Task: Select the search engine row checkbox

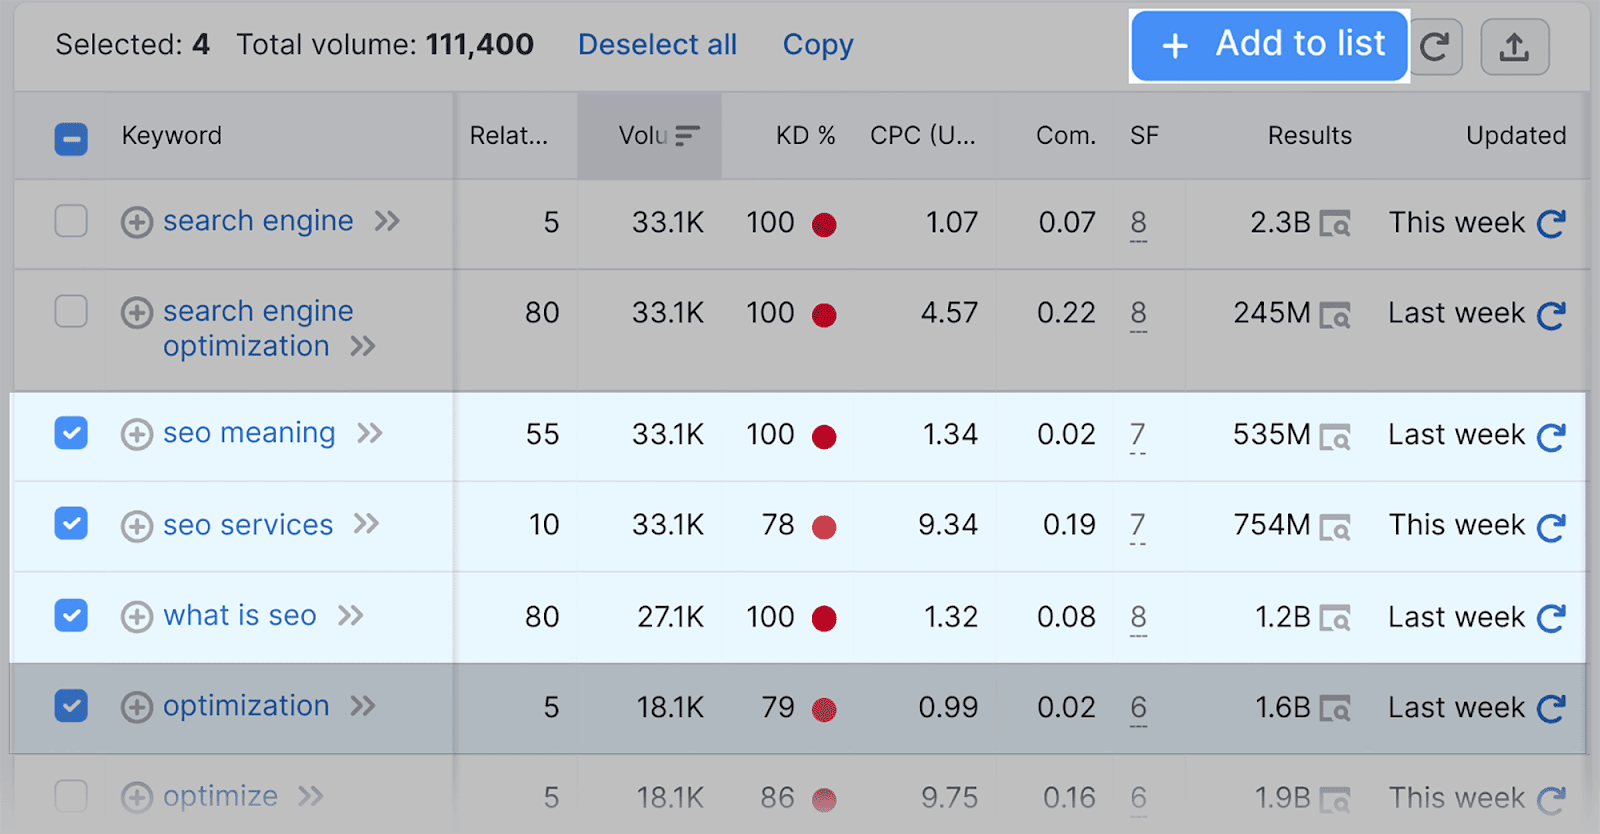Action: [71, 221]
